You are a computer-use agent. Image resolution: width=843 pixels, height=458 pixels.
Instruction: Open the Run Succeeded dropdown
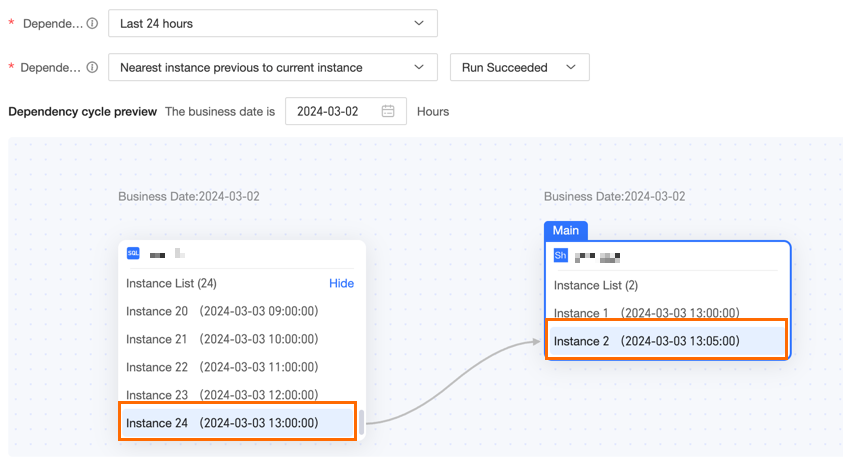click(x=519, y=68)
